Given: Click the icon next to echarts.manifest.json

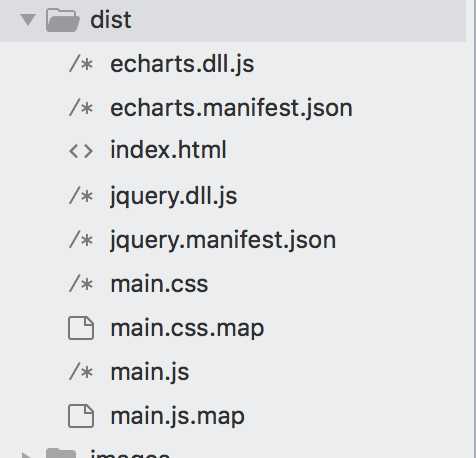Looking at the screenshot, I should click(x=81, y=108).
